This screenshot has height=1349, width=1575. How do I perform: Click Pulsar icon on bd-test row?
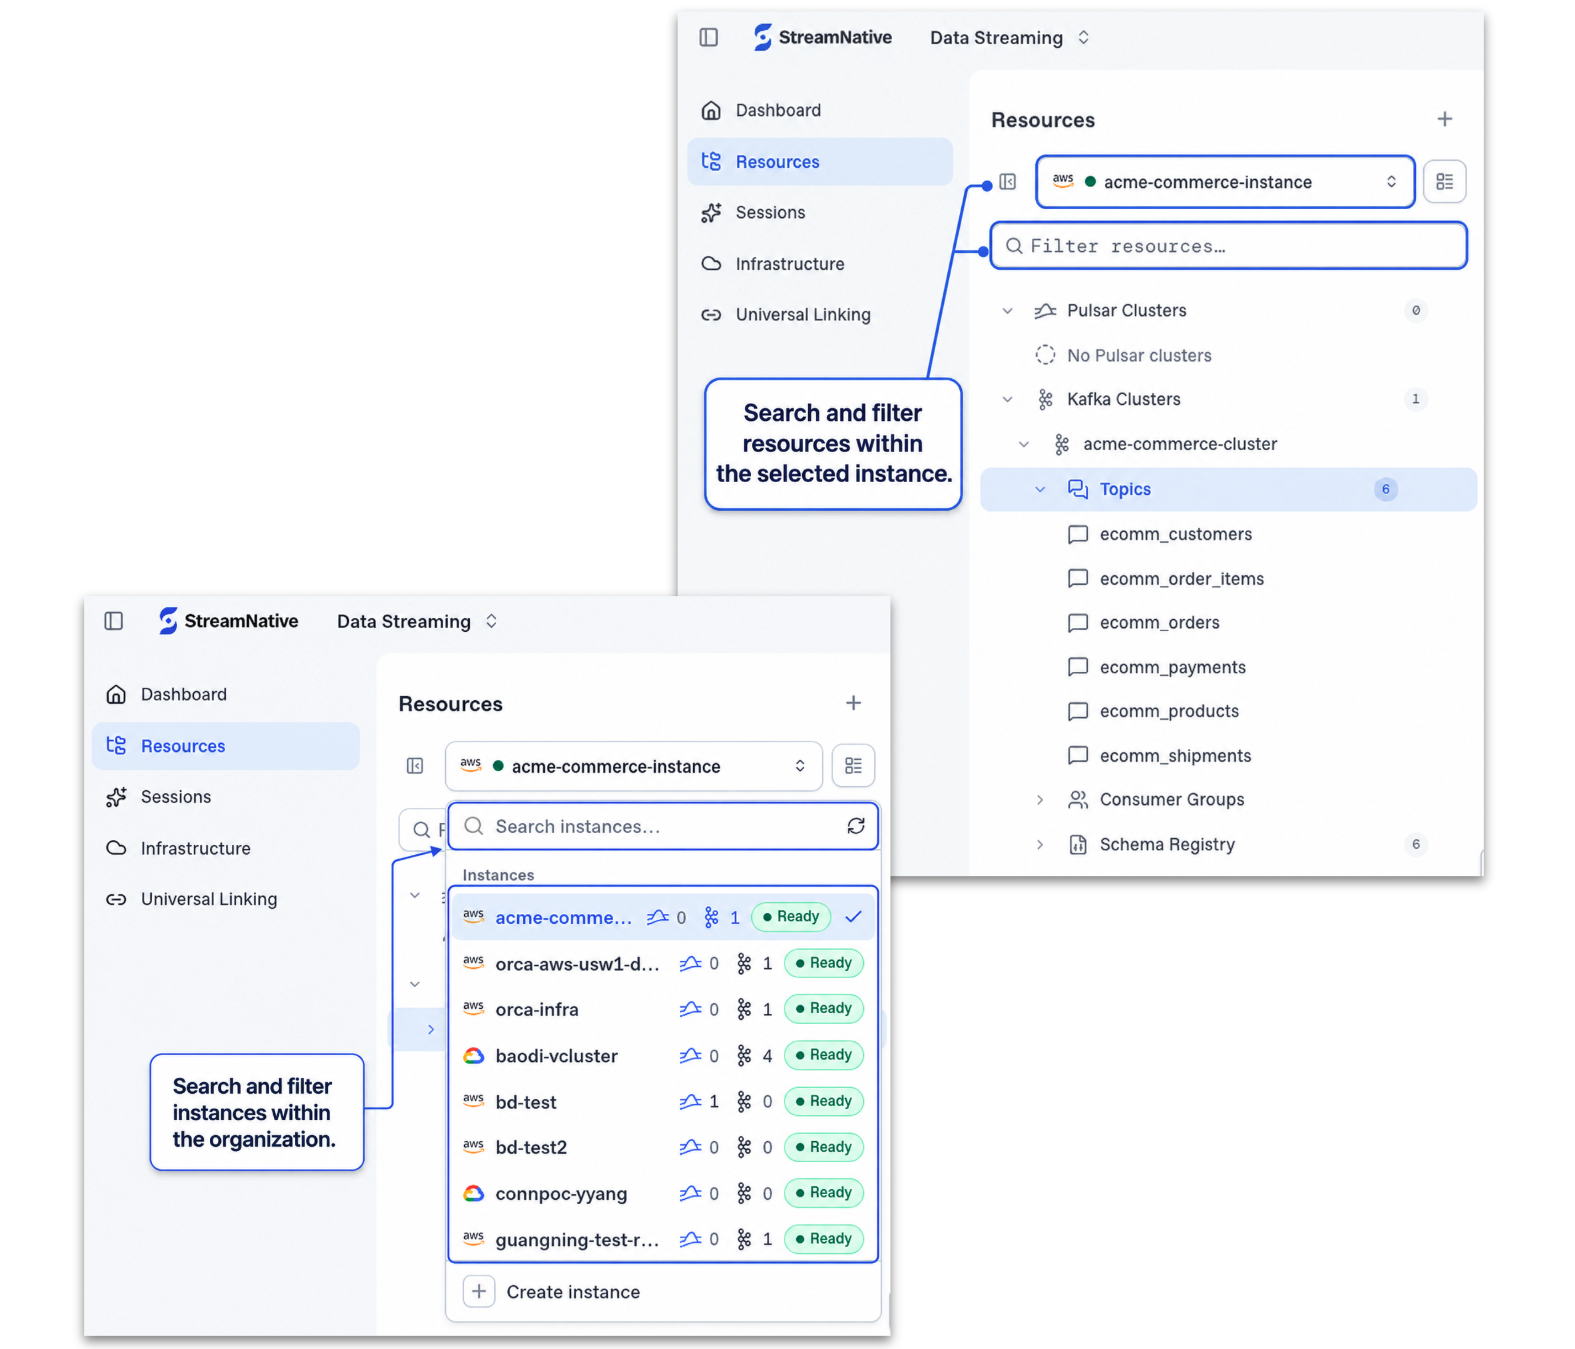click(x=690, y=1101)
